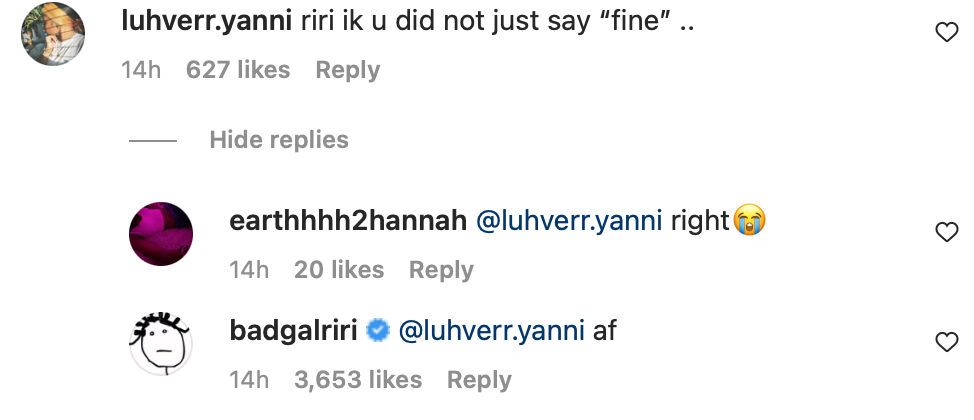The height and width of the screenshot is (420, 974).
Task: View the 20 likes list
Action: (339, 270)
